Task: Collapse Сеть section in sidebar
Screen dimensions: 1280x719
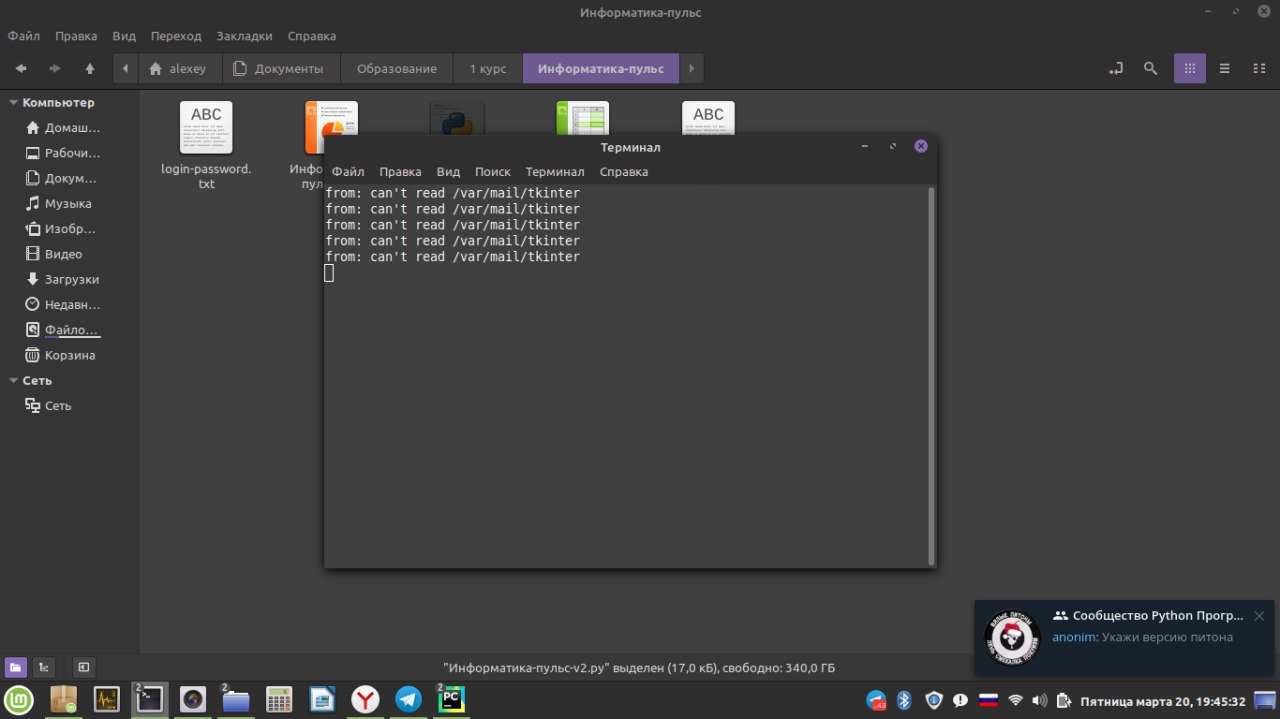Action: point(13,380)
